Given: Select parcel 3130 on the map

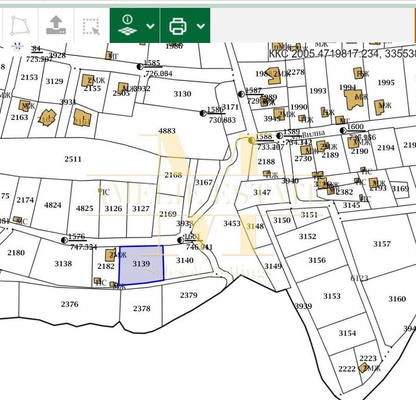Looking at the screenshot, I should (x=182, y=94).
